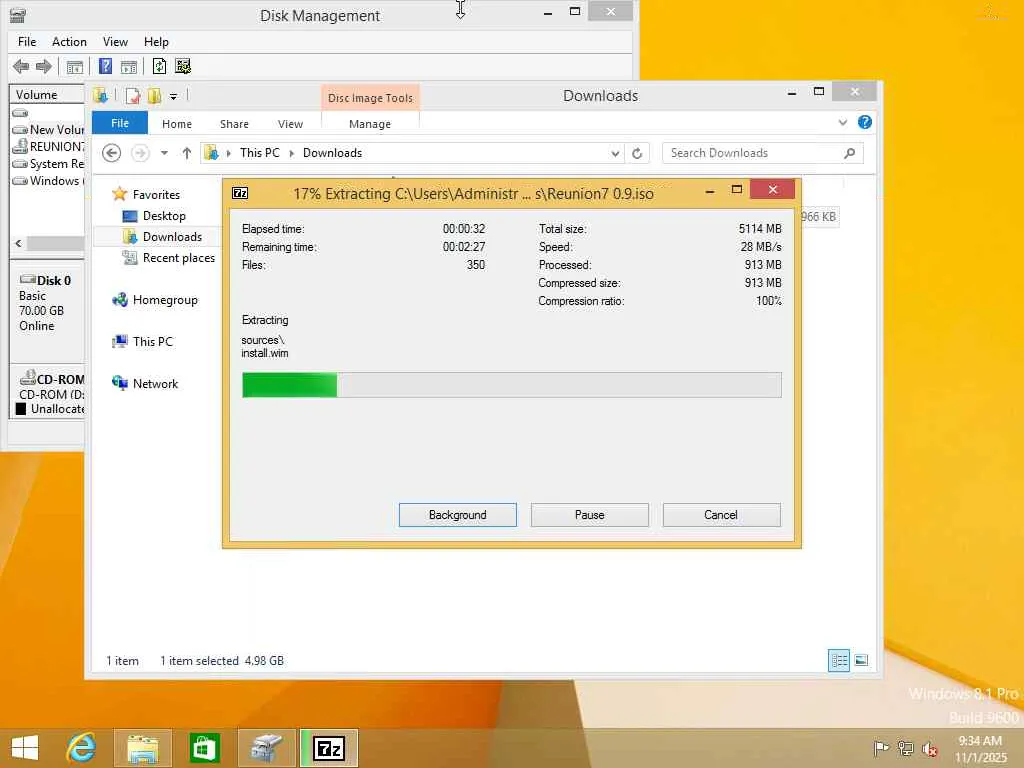The width and height of the screenshot is (1024, 768).
Task: Switch to Disk Management via taskbar icon
Action: click(x=266, y=748)
